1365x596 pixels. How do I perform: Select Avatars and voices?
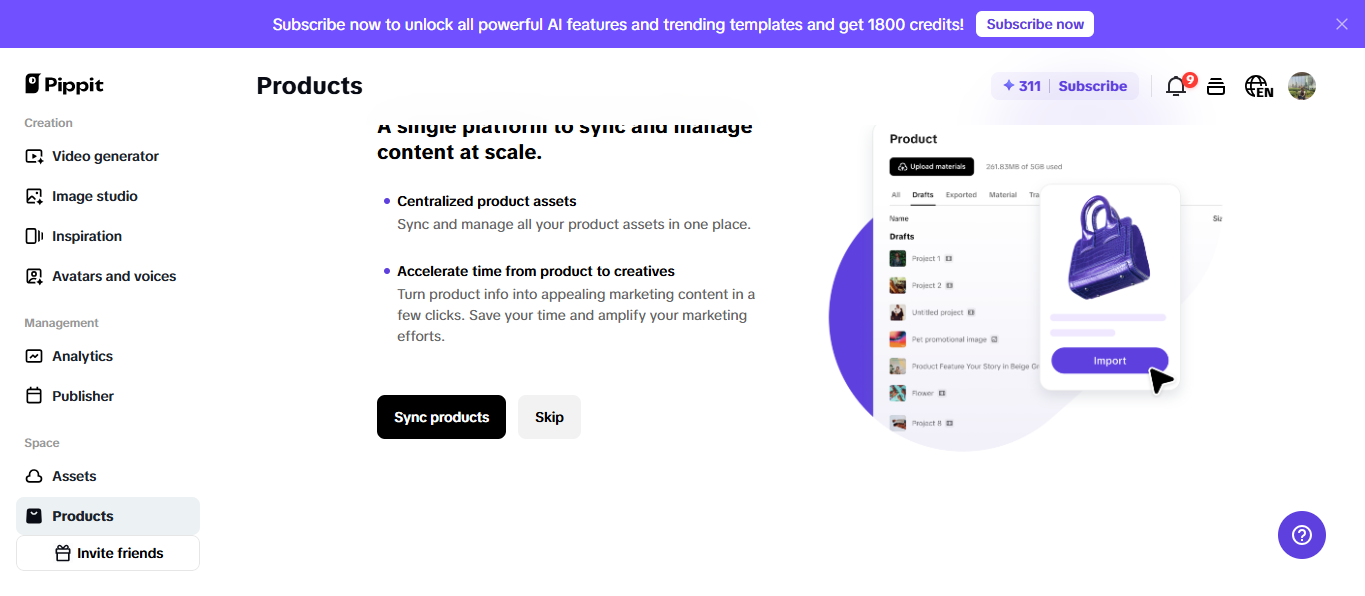point(114,276)
